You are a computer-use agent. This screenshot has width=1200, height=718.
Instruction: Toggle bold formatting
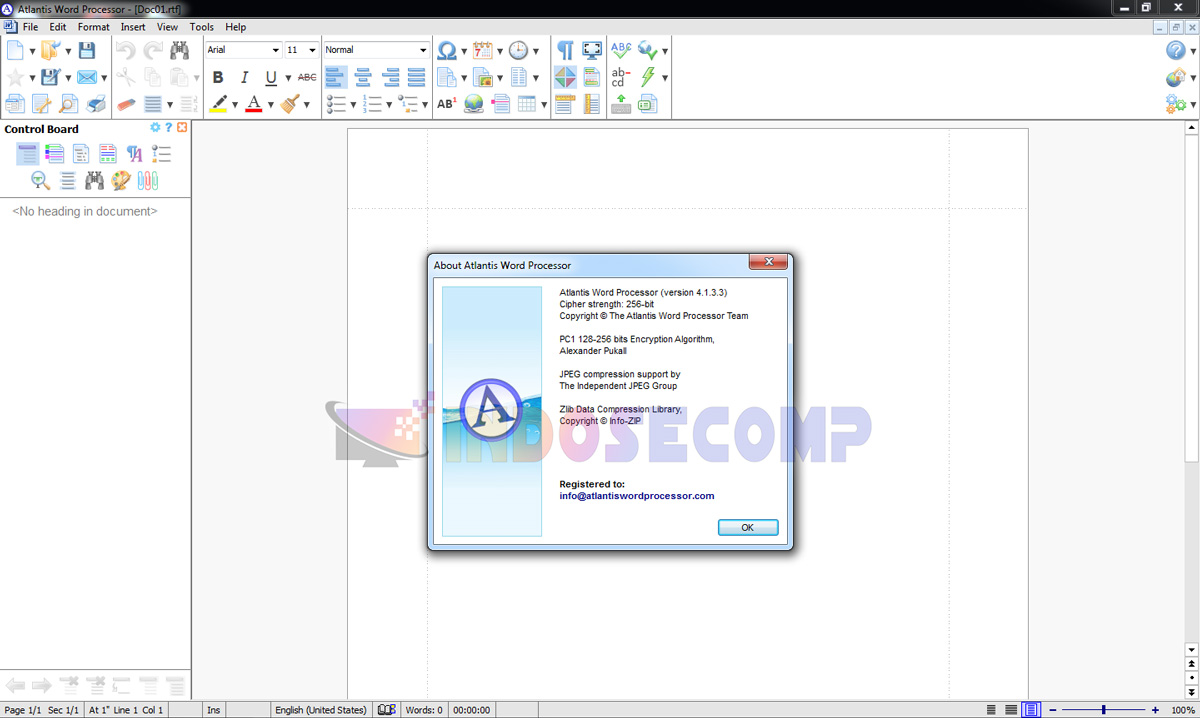[x=218, y=76]
